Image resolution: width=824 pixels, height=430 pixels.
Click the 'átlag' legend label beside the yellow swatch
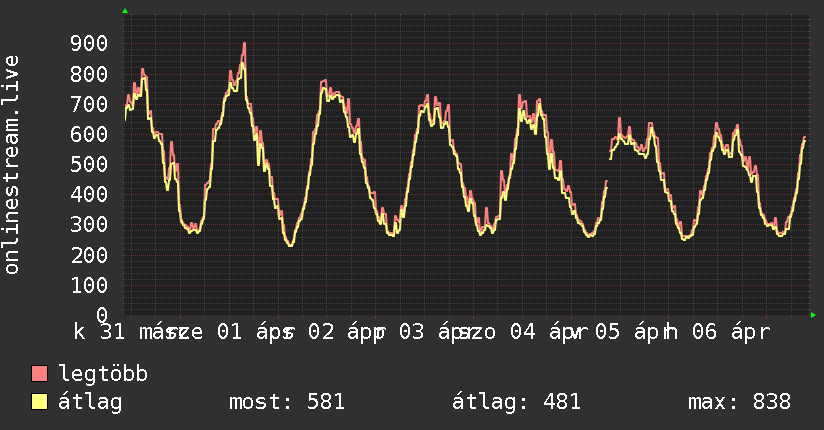[90, 402]
